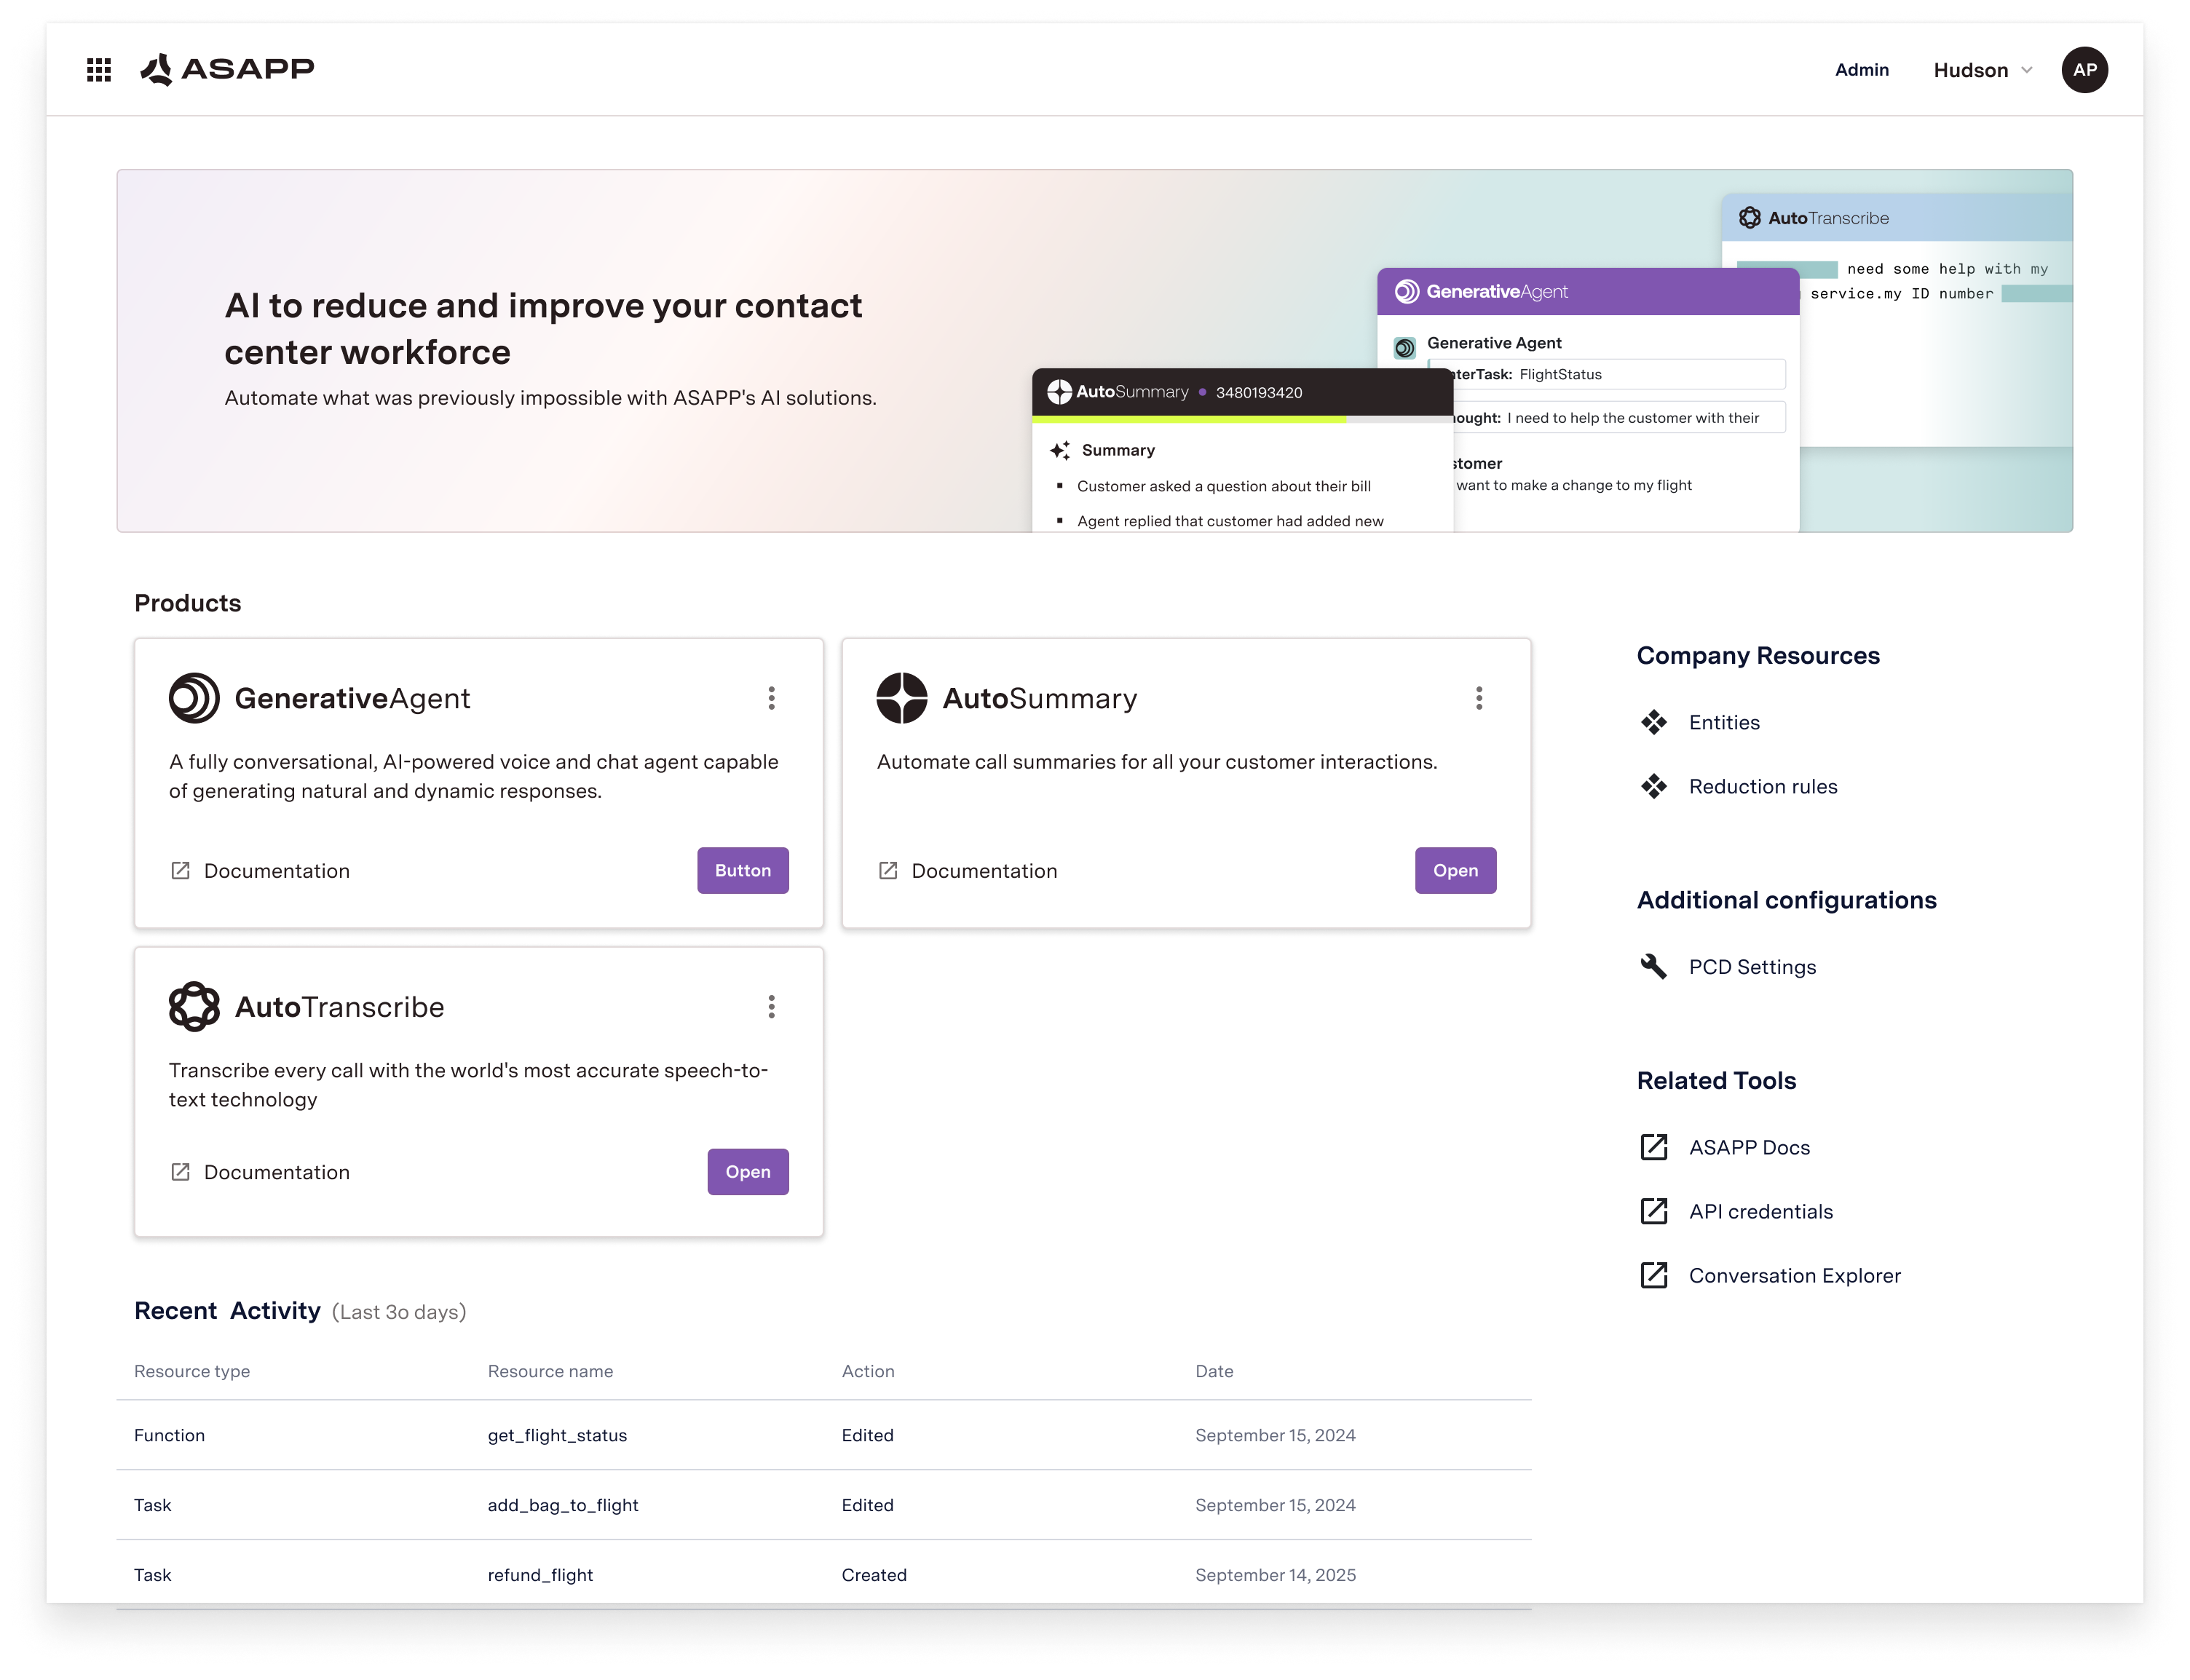Click the GenerativeAgent logo in banner preview
Screen dimensions: 2190x1680
click(1406, 291)
